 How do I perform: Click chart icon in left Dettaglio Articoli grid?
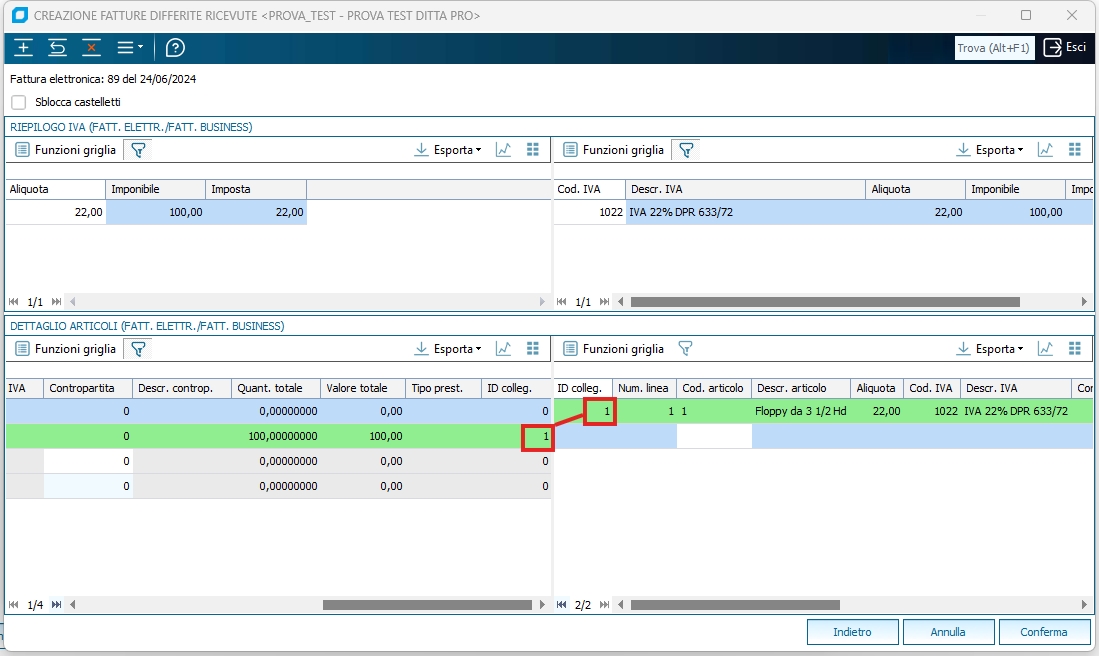[x=503, y=349]
